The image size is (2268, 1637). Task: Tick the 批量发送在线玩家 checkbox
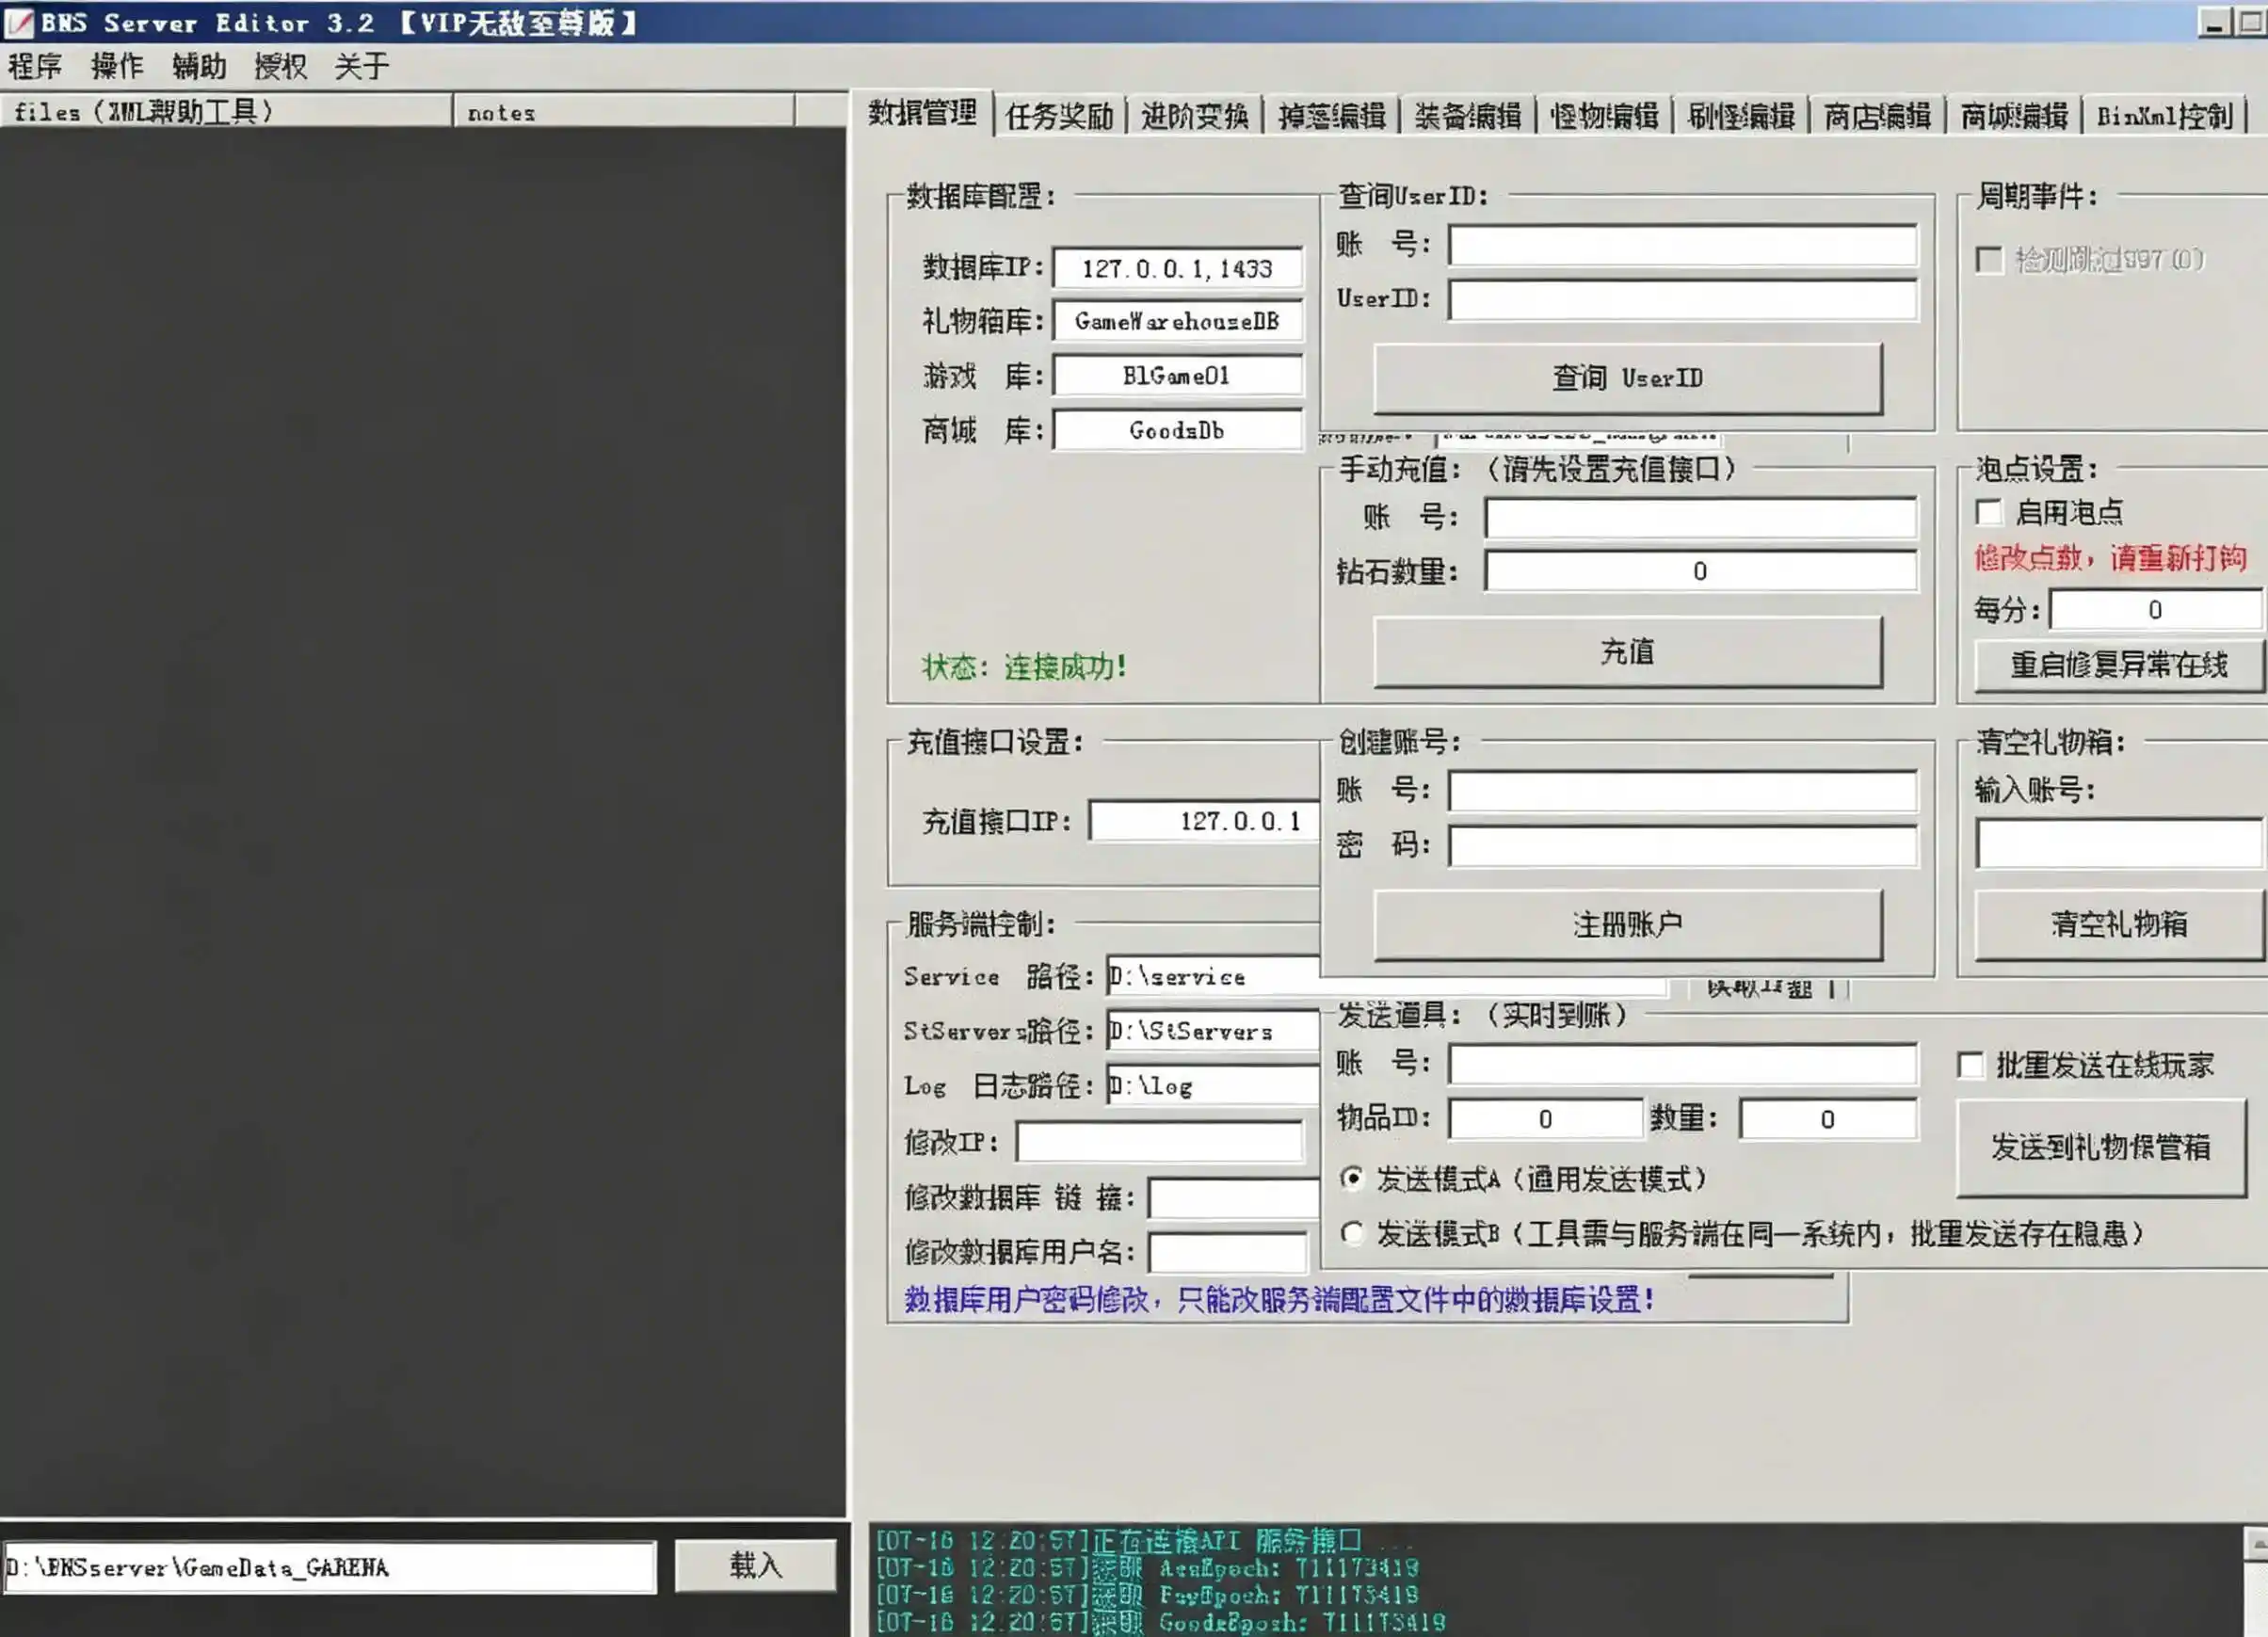click(1970, 1066)
